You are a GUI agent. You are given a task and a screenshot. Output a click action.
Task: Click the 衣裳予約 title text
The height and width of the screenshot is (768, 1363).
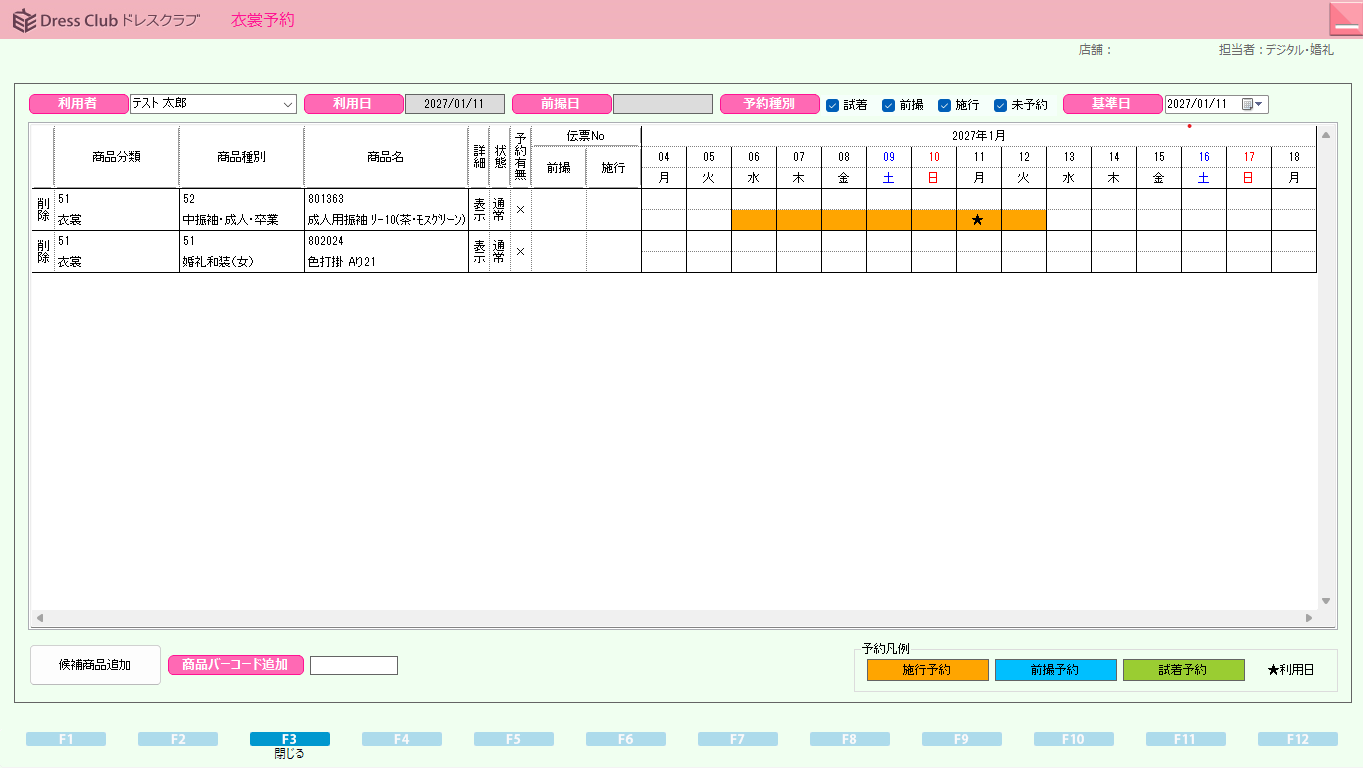click(x=263, y=20)
